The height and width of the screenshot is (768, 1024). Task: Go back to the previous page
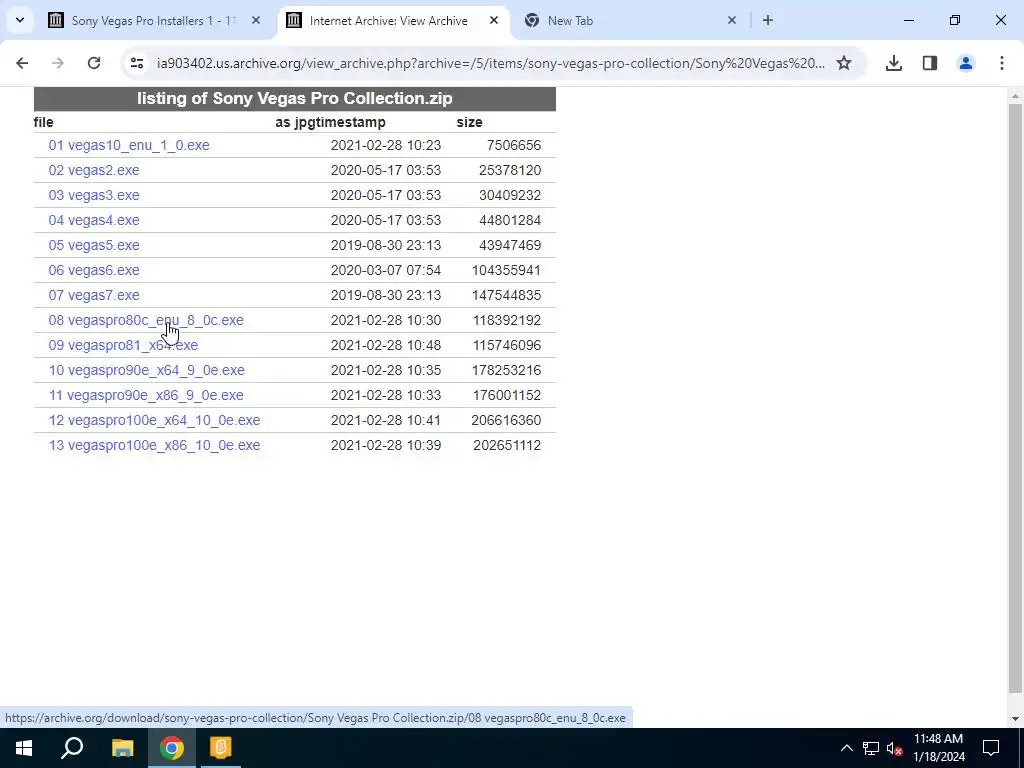click(22, 63)
